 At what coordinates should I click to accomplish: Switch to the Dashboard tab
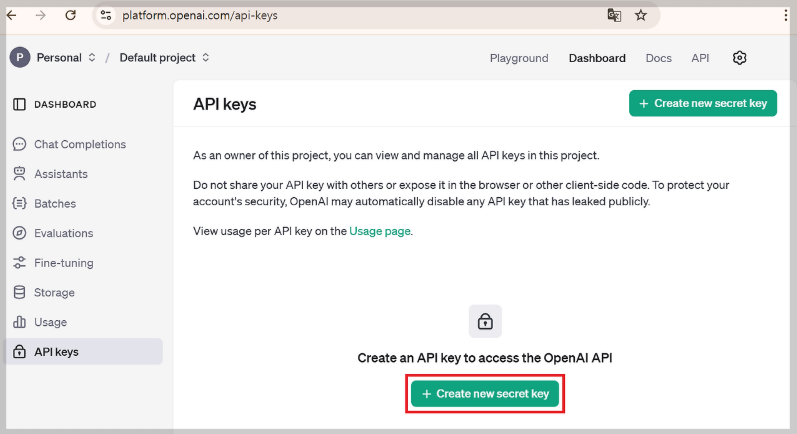click(597, 58)
